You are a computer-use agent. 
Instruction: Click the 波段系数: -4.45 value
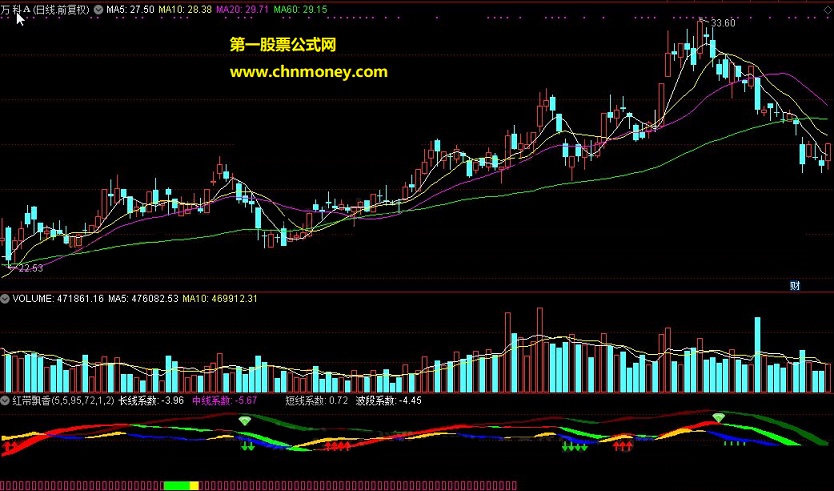tap(389, 401)
